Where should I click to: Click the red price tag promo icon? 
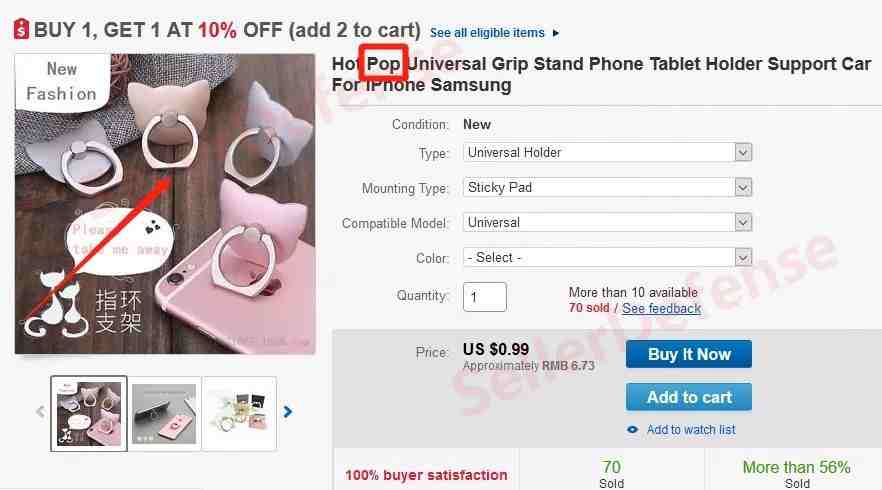[x=21, y=29]
